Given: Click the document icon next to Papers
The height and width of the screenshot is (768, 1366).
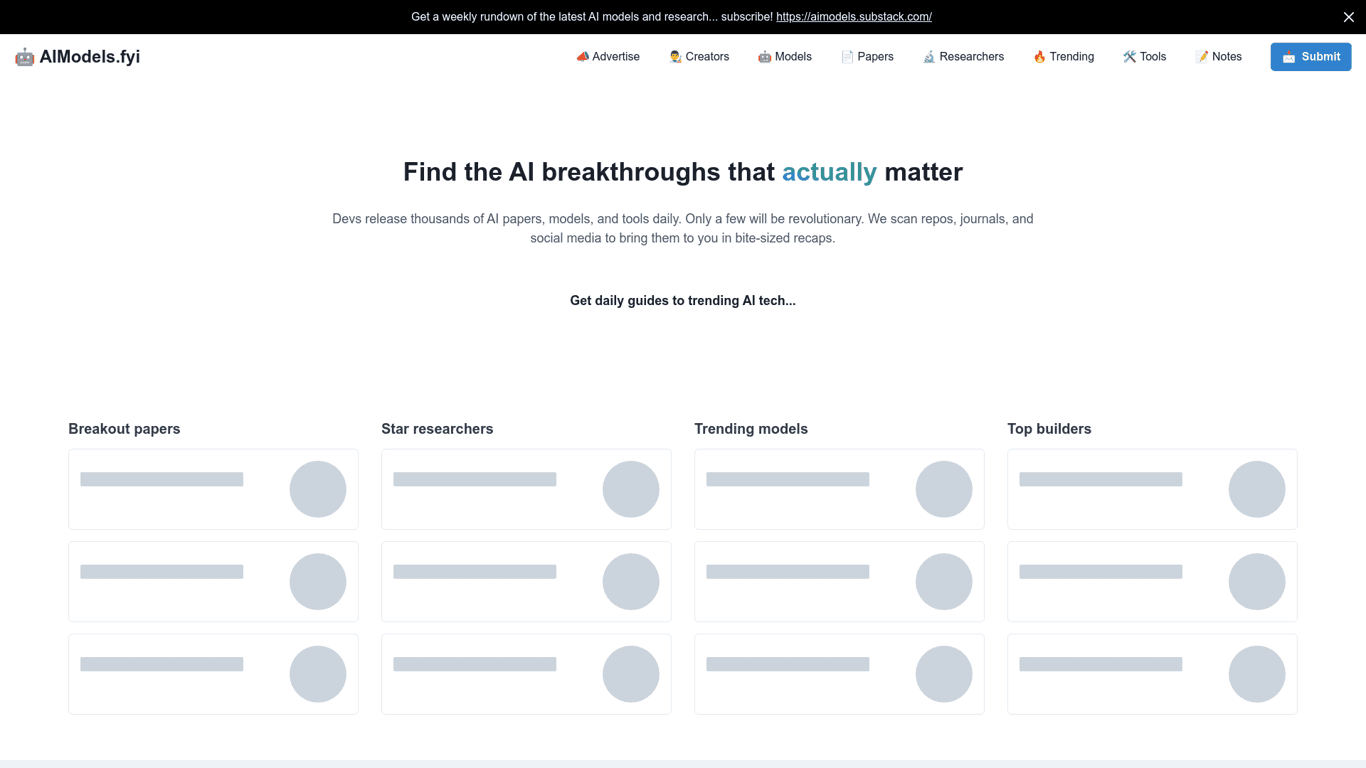Looking at the screenshot, I should (847, 57).
